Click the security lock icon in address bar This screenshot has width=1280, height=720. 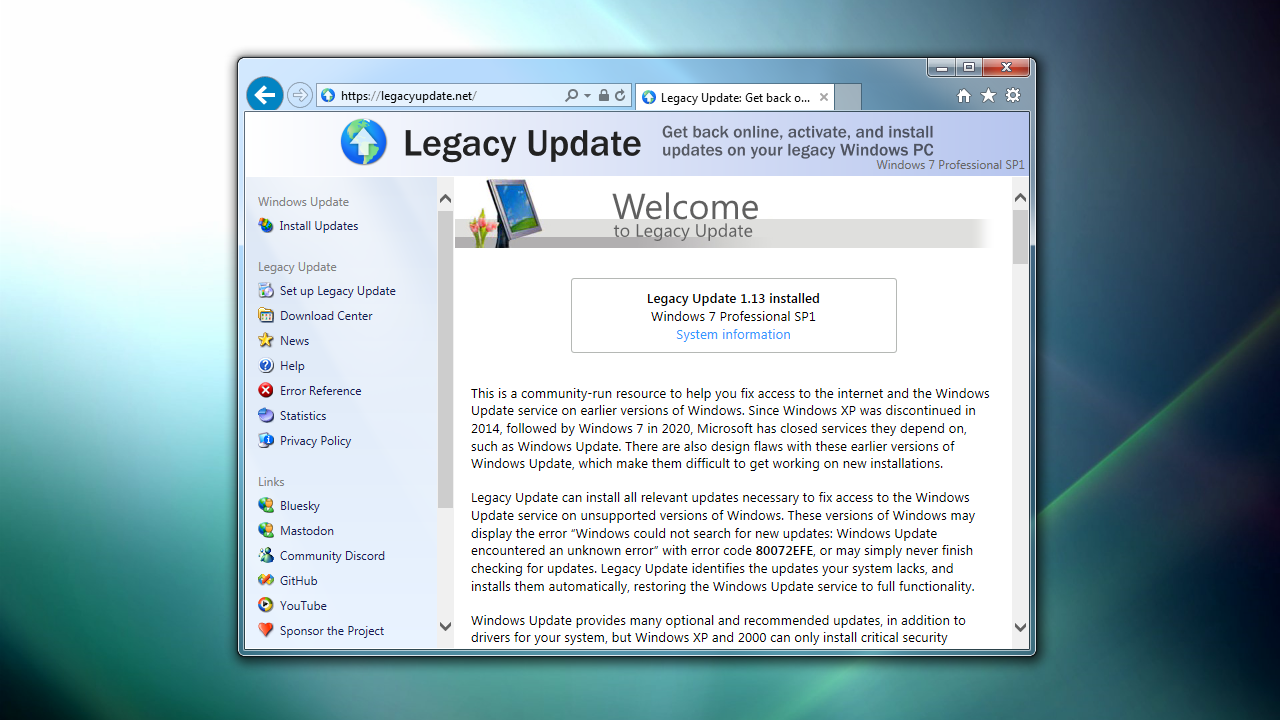[604, 94]
